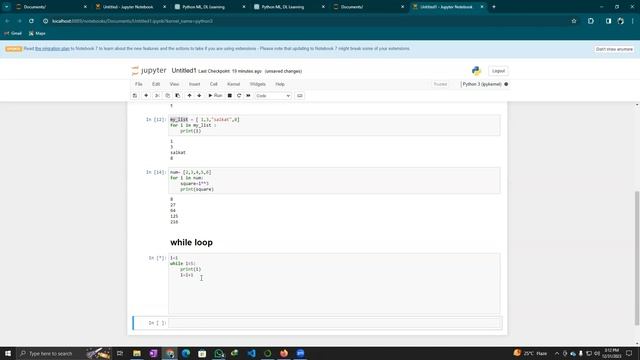Open the migration plan link in banner
This screenshot has width=640, height=360.
(52, 49)
